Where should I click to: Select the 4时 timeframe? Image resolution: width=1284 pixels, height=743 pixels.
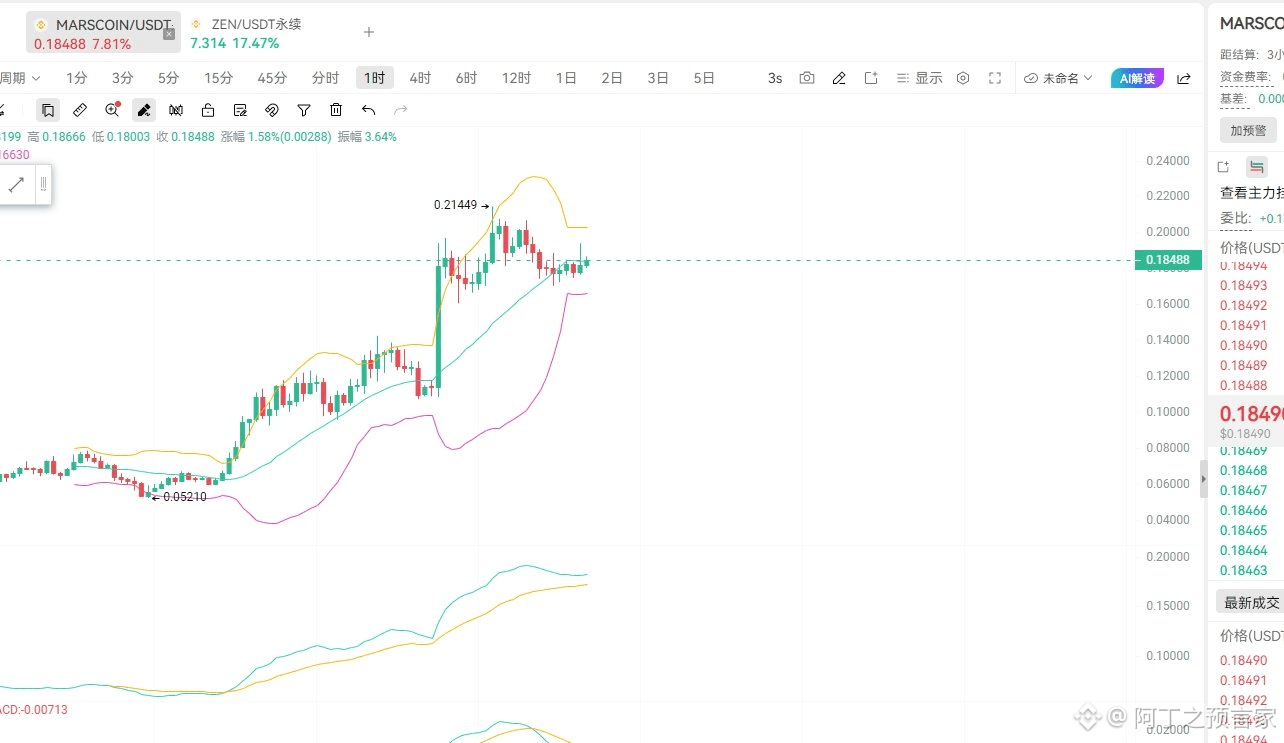pyautogui.click(x=420, y=78)
